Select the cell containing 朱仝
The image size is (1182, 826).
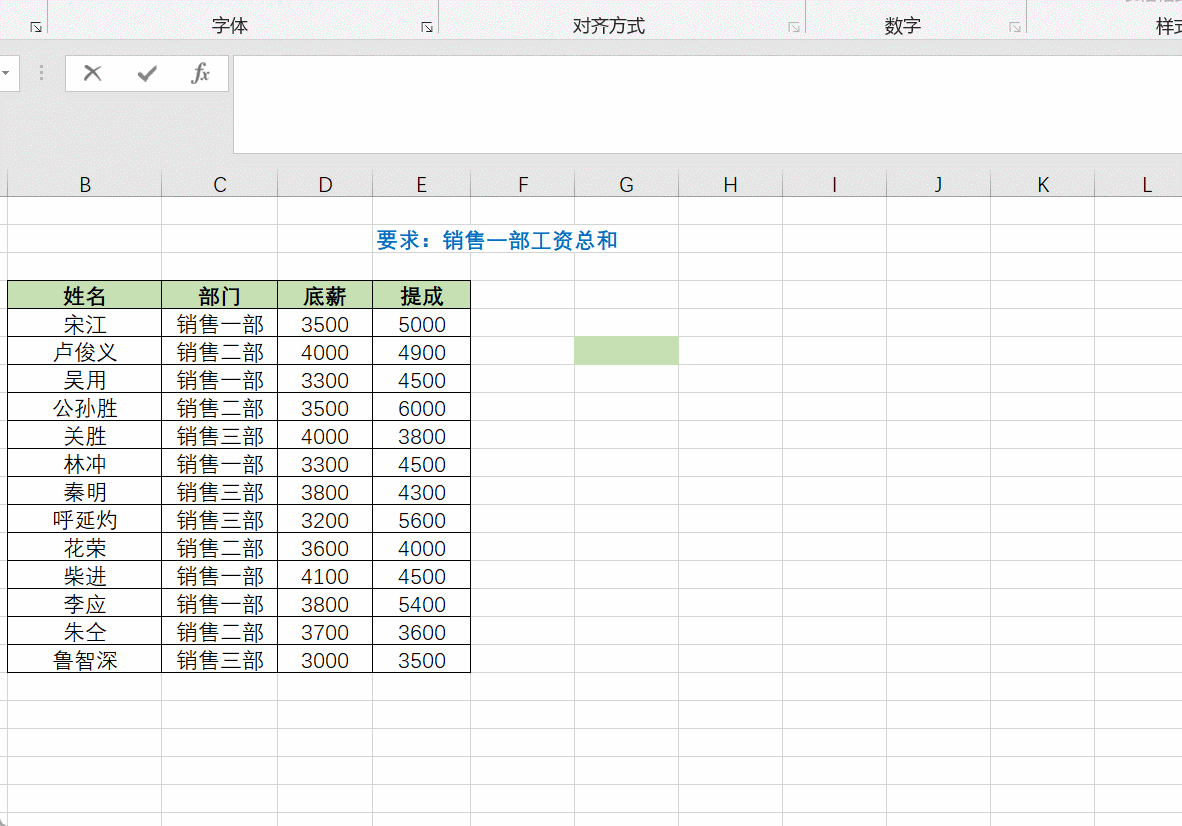coord(84,632)
